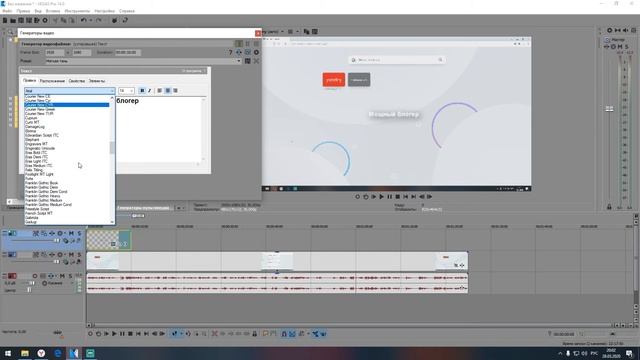
Task: Adjust the audio track volume slider
Action: [32, 283]
